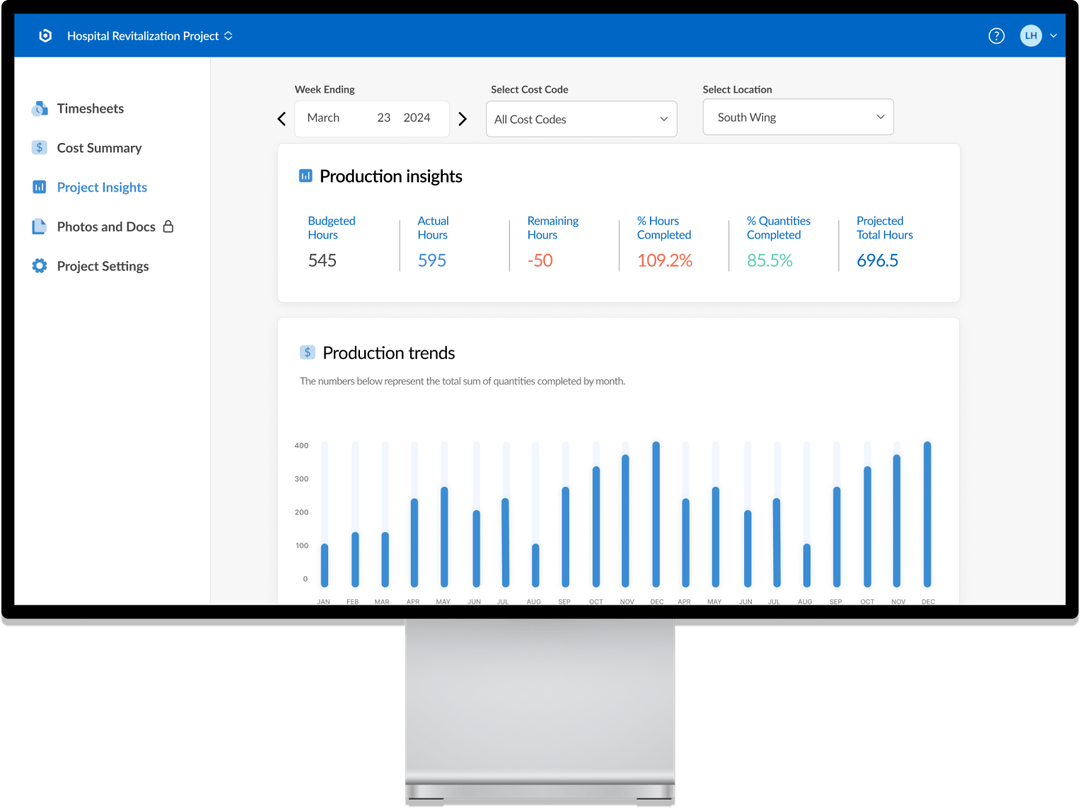Expand the account menu chevron beside LH

coord(1053,35)
